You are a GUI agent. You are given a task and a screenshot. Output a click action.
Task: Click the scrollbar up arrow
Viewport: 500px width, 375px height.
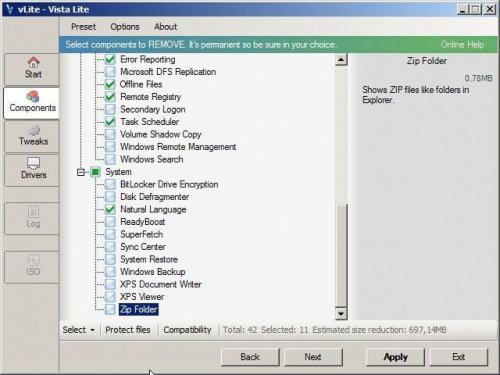point(341,60)
